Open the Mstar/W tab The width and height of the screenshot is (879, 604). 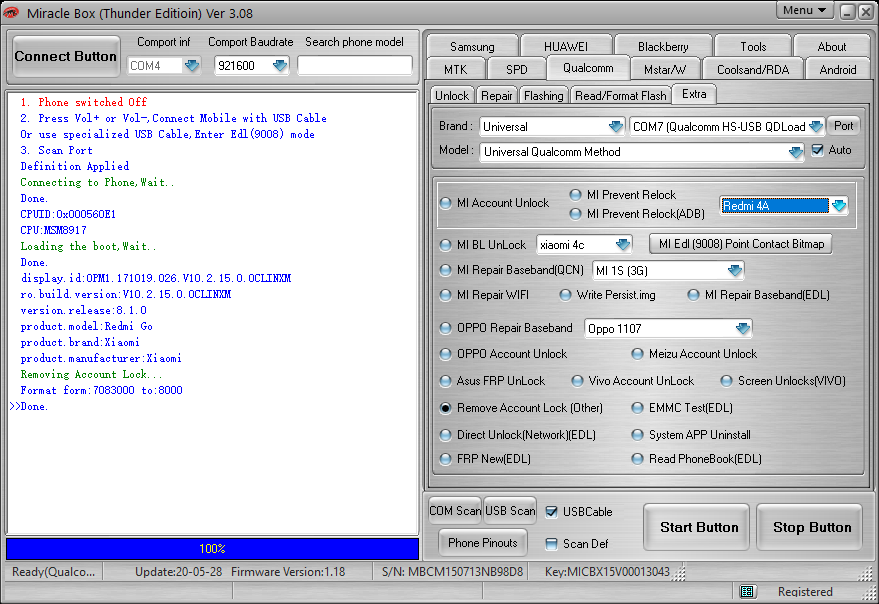665,70
